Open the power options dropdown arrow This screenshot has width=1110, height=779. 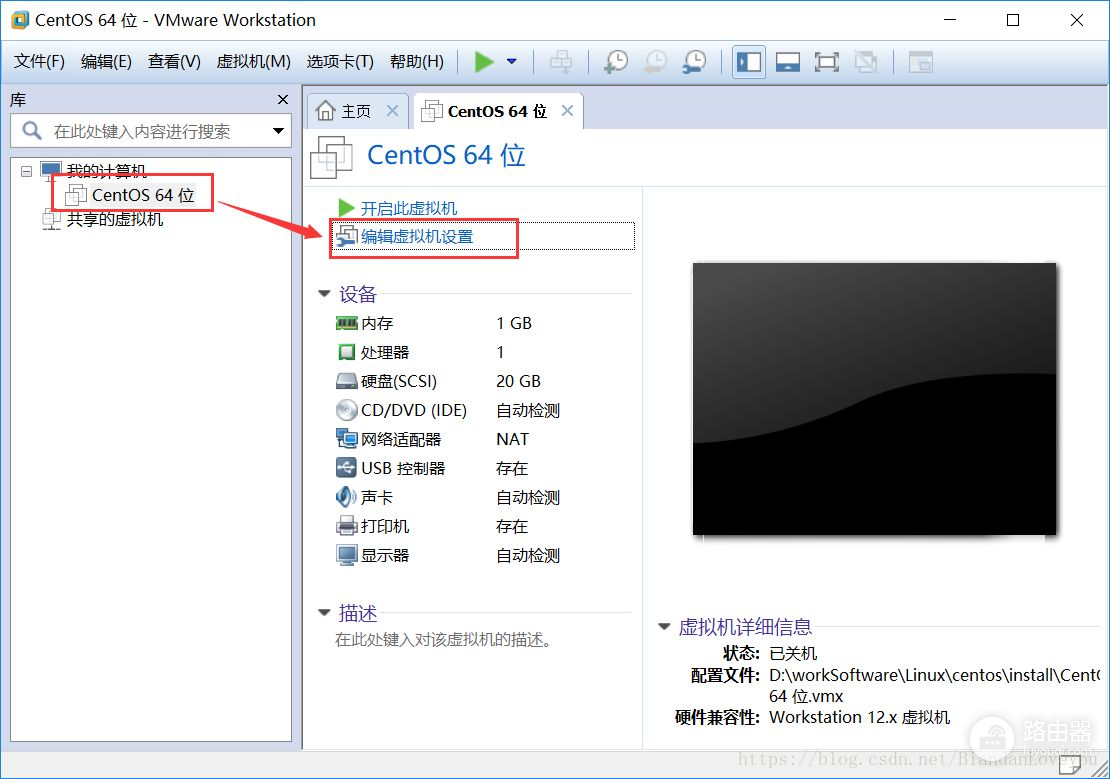(512, 62)
